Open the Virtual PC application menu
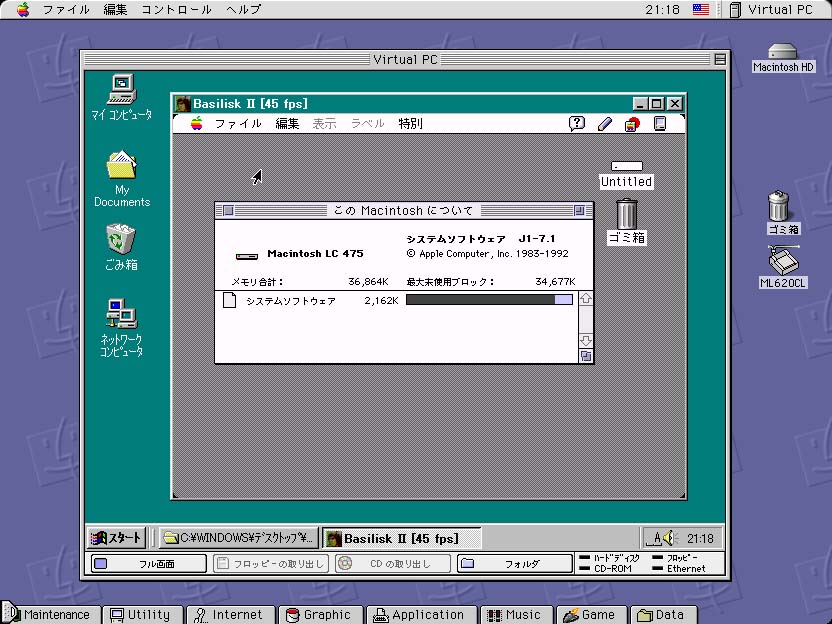This screenshot has width=832, height=624. (772, 10)
